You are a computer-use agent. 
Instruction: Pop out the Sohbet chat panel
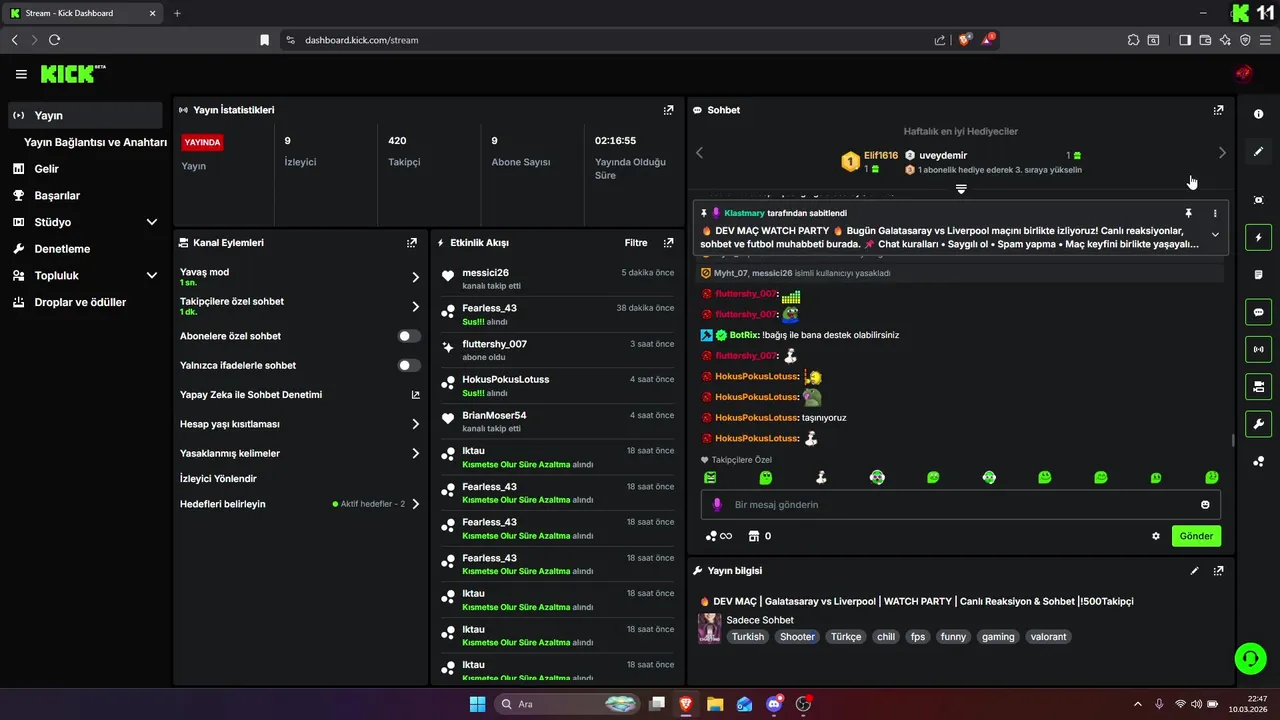coord(1218,110)
